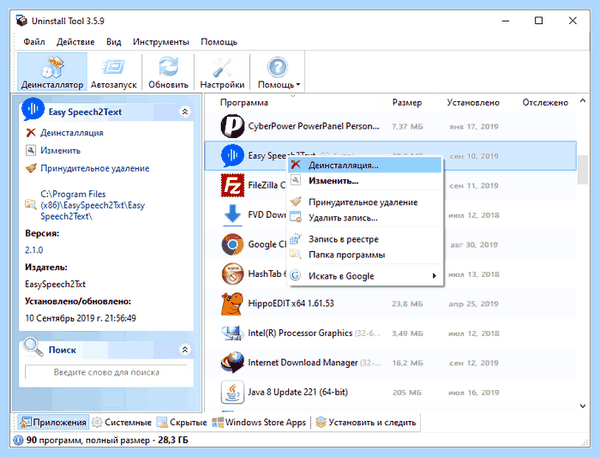Select the HippoEDIT x64 1.61.53 row
600x457 pixels.
tap(390, 304)
